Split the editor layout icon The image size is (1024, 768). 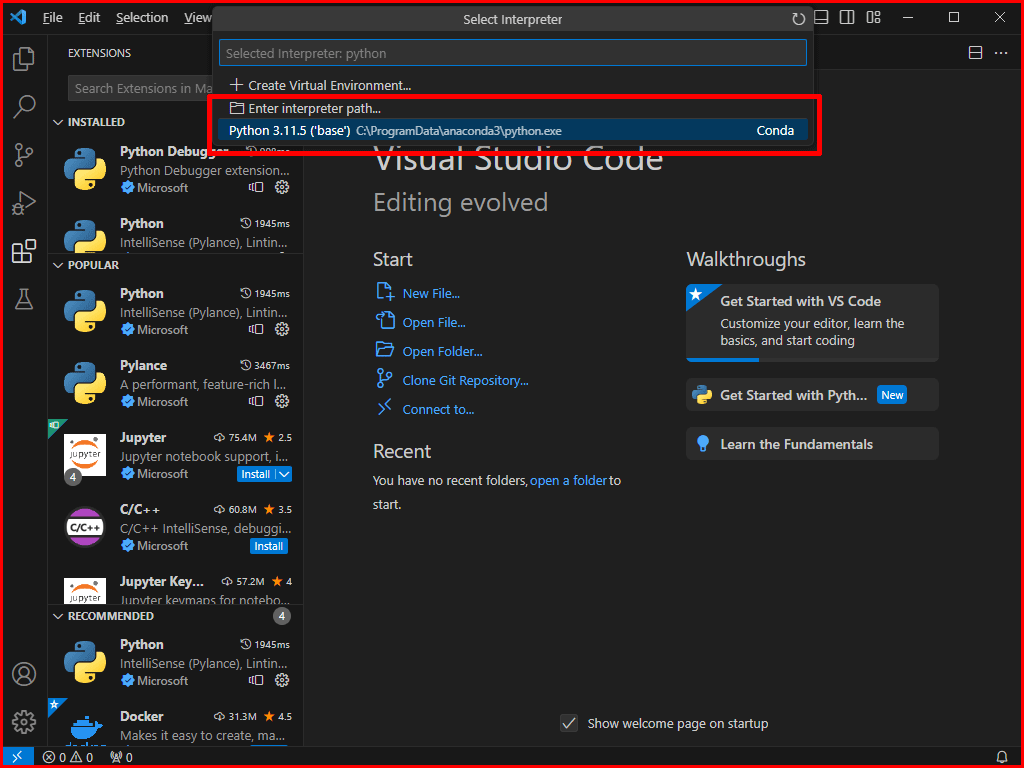coord(975,53)
